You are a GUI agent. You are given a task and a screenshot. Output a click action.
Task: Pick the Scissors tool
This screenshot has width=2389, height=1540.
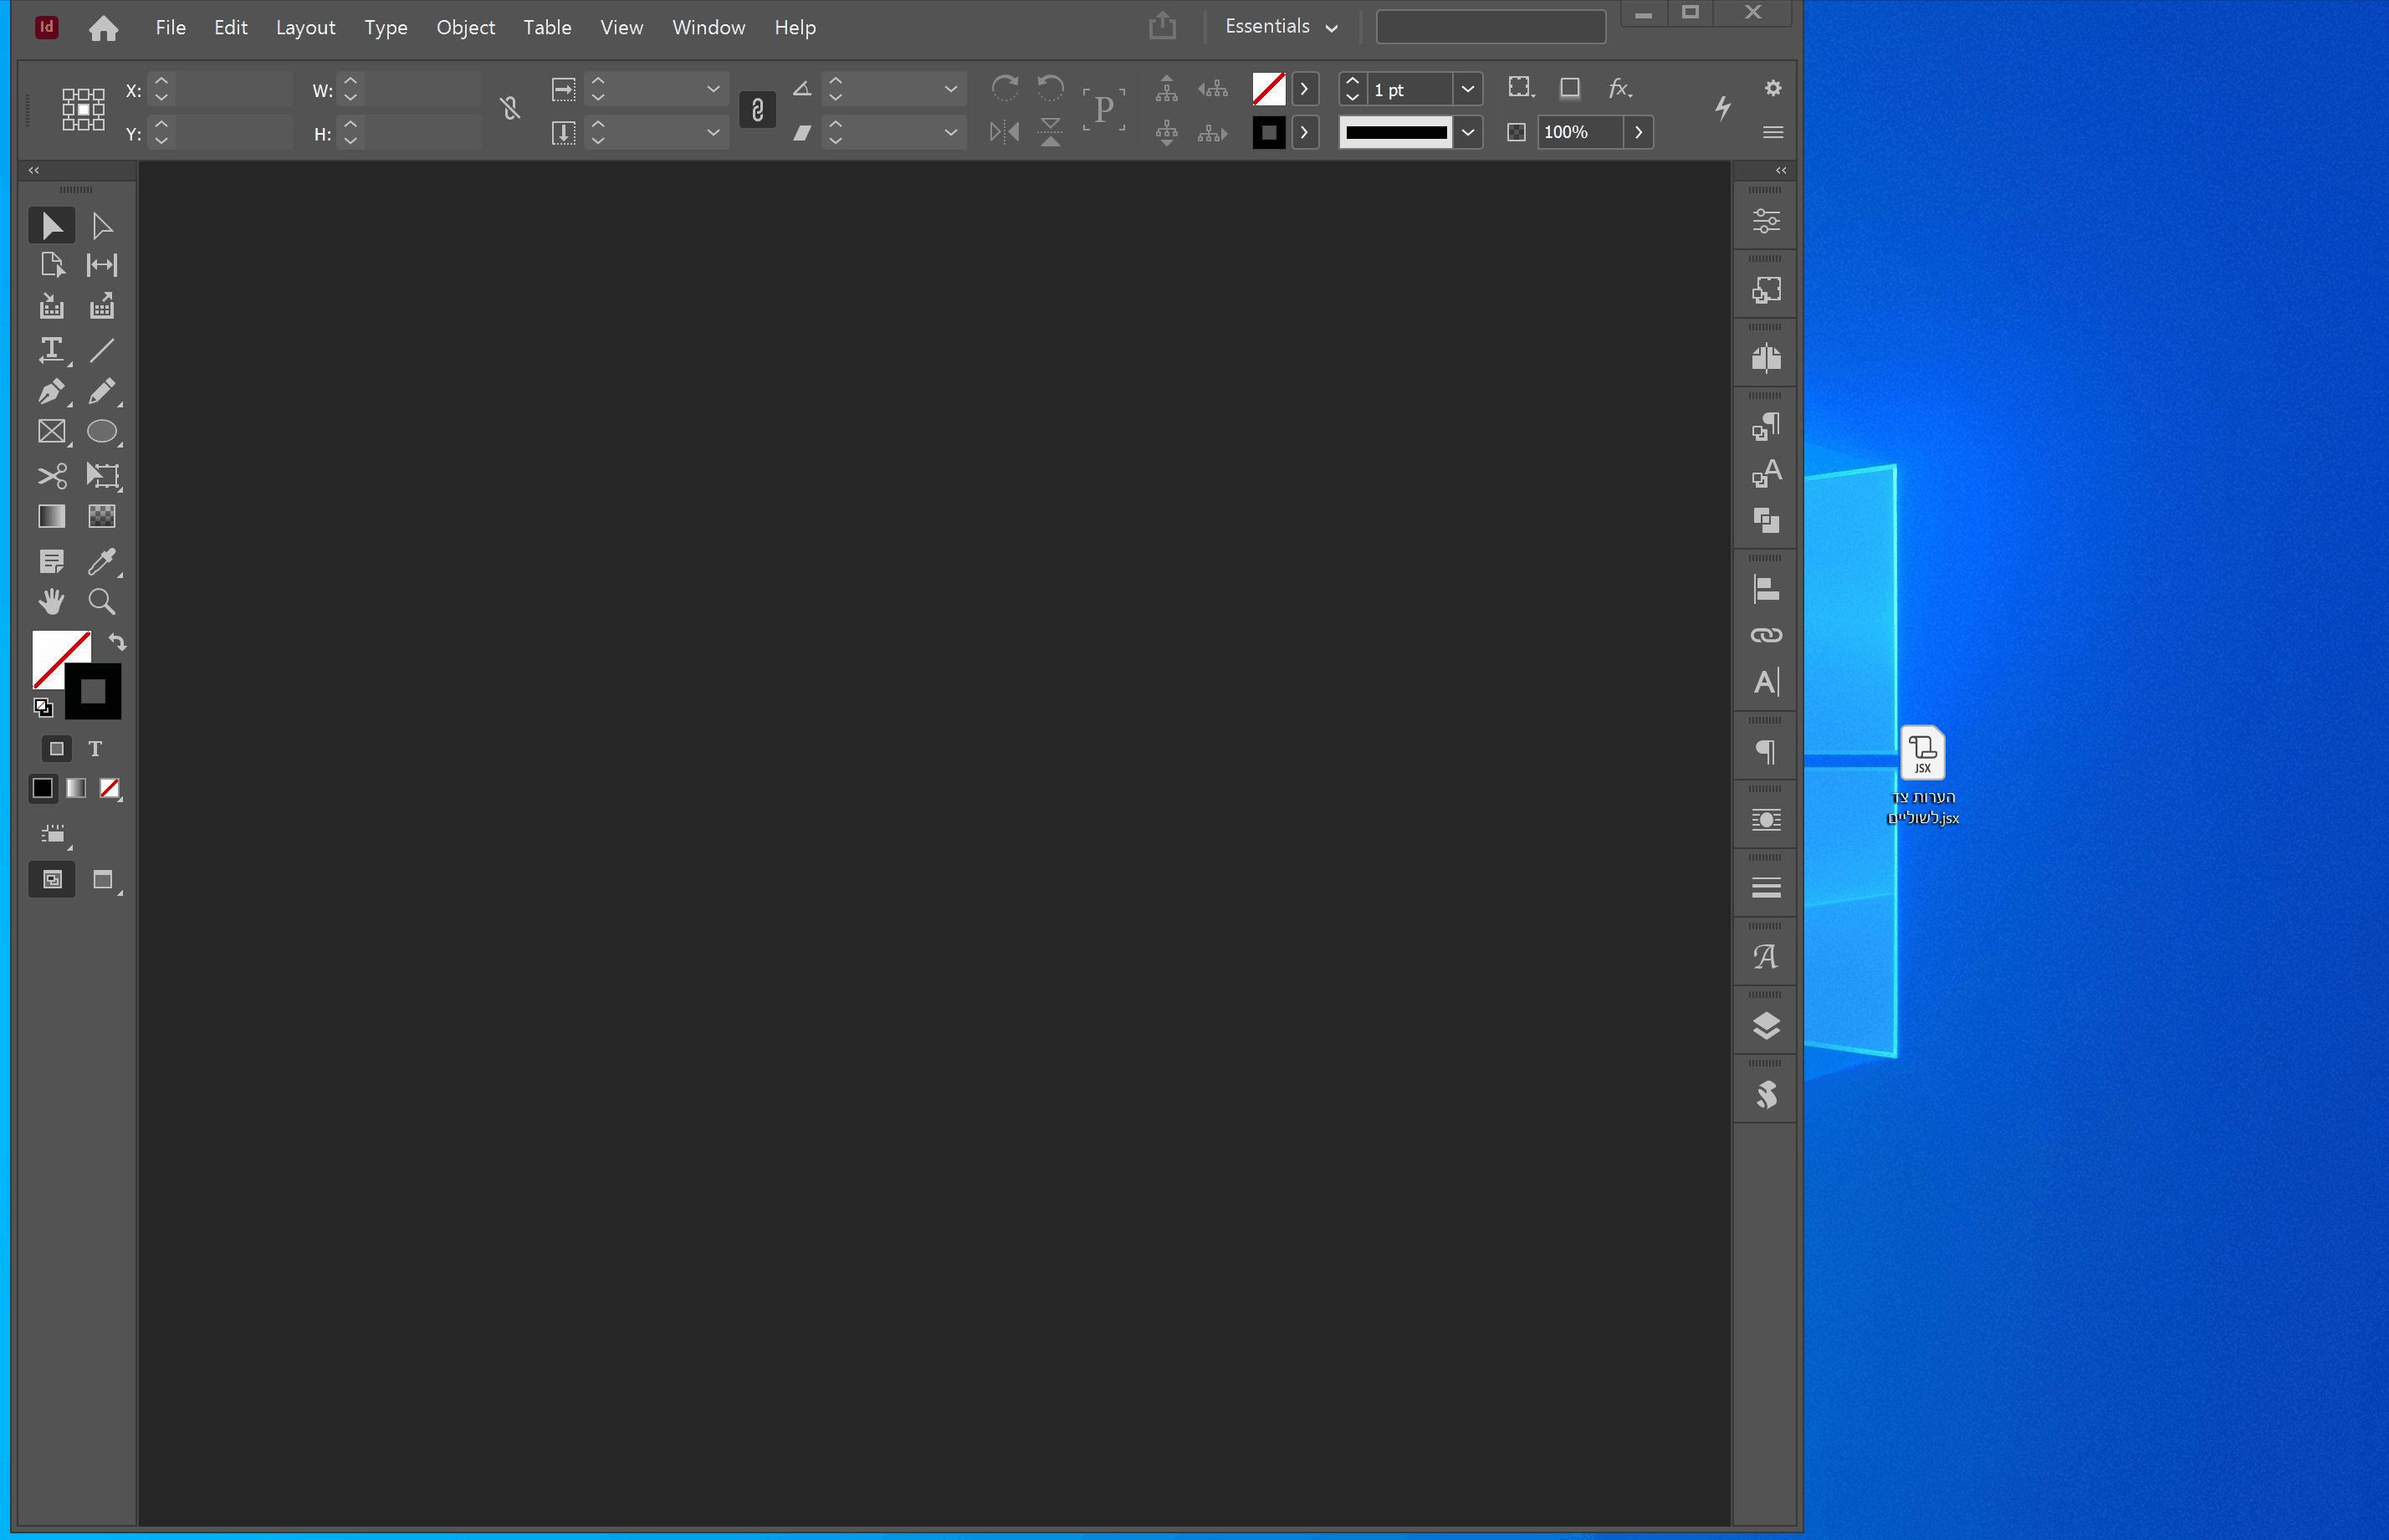(x=51, y=475)
